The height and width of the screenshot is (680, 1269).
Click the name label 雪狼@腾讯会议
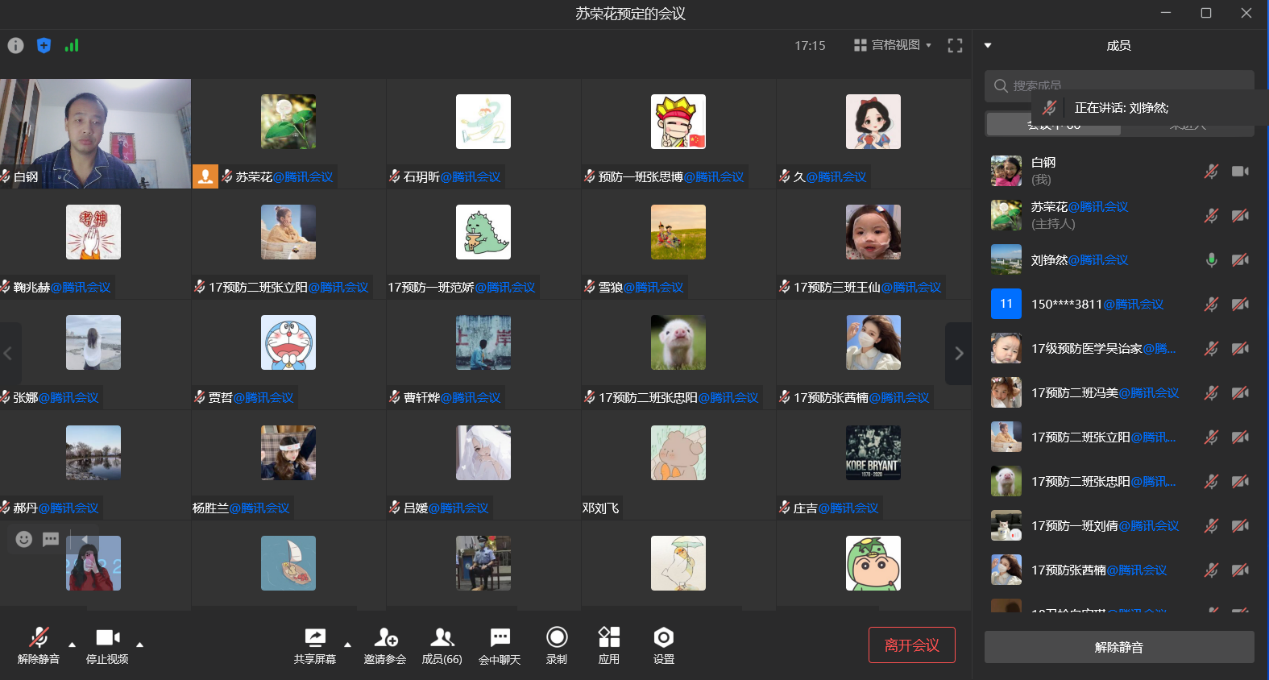click(x=641, y=287)
